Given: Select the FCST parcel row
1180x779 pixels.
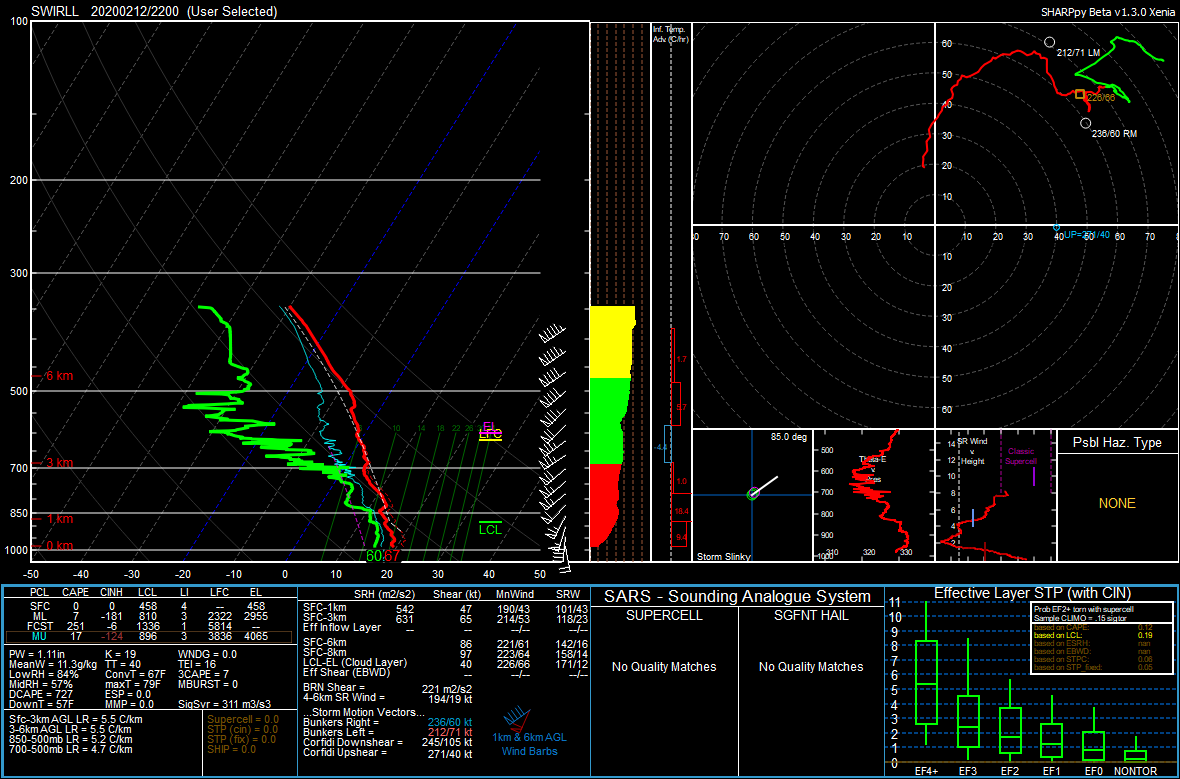Looking at the screenshot, I should pos(150,626).
